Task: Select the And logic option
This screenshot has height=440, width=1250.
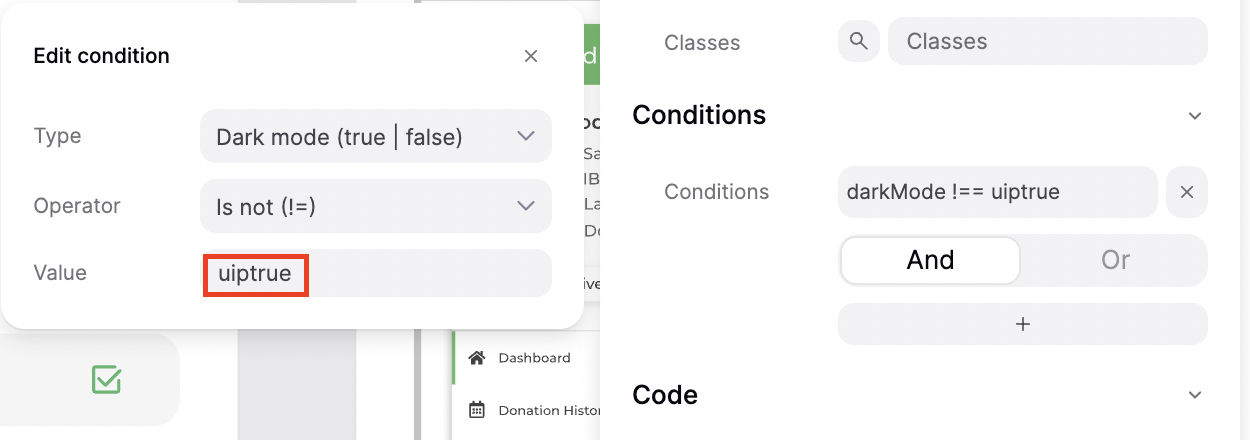Action: [930, 260]
